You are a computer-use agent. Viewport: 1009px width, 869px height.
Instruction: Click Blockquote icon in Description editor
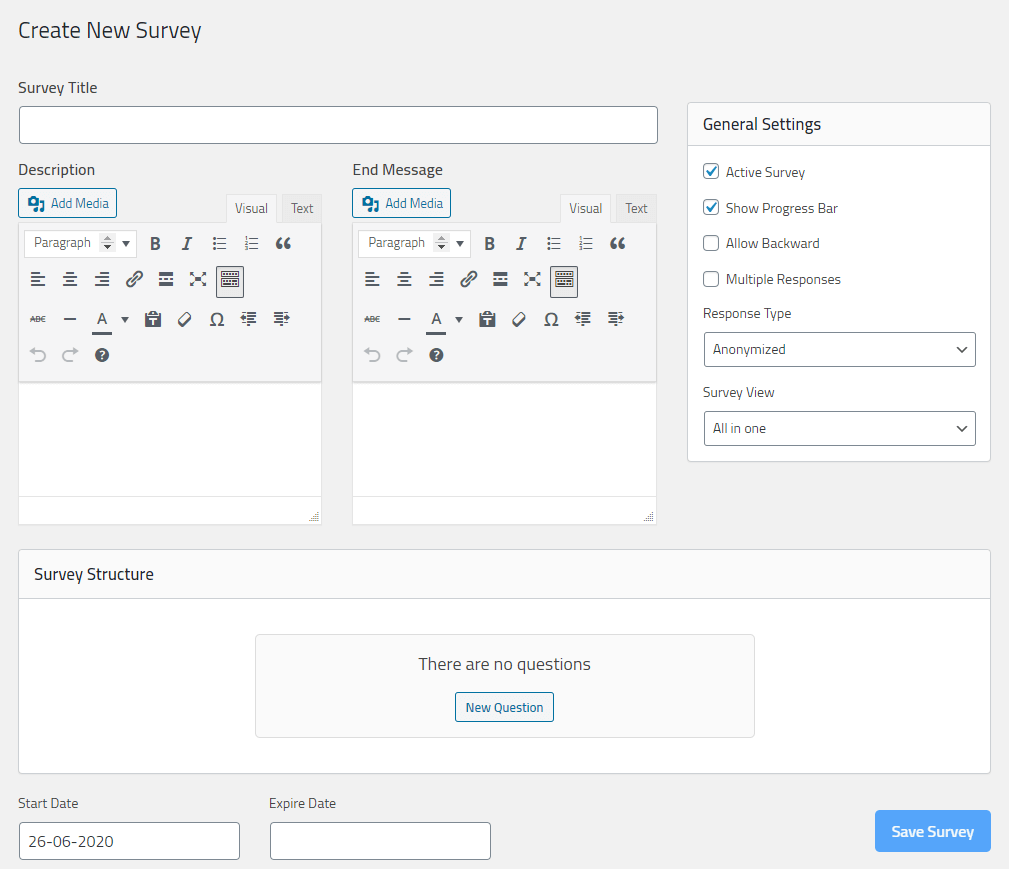click(x=283, y=243)
